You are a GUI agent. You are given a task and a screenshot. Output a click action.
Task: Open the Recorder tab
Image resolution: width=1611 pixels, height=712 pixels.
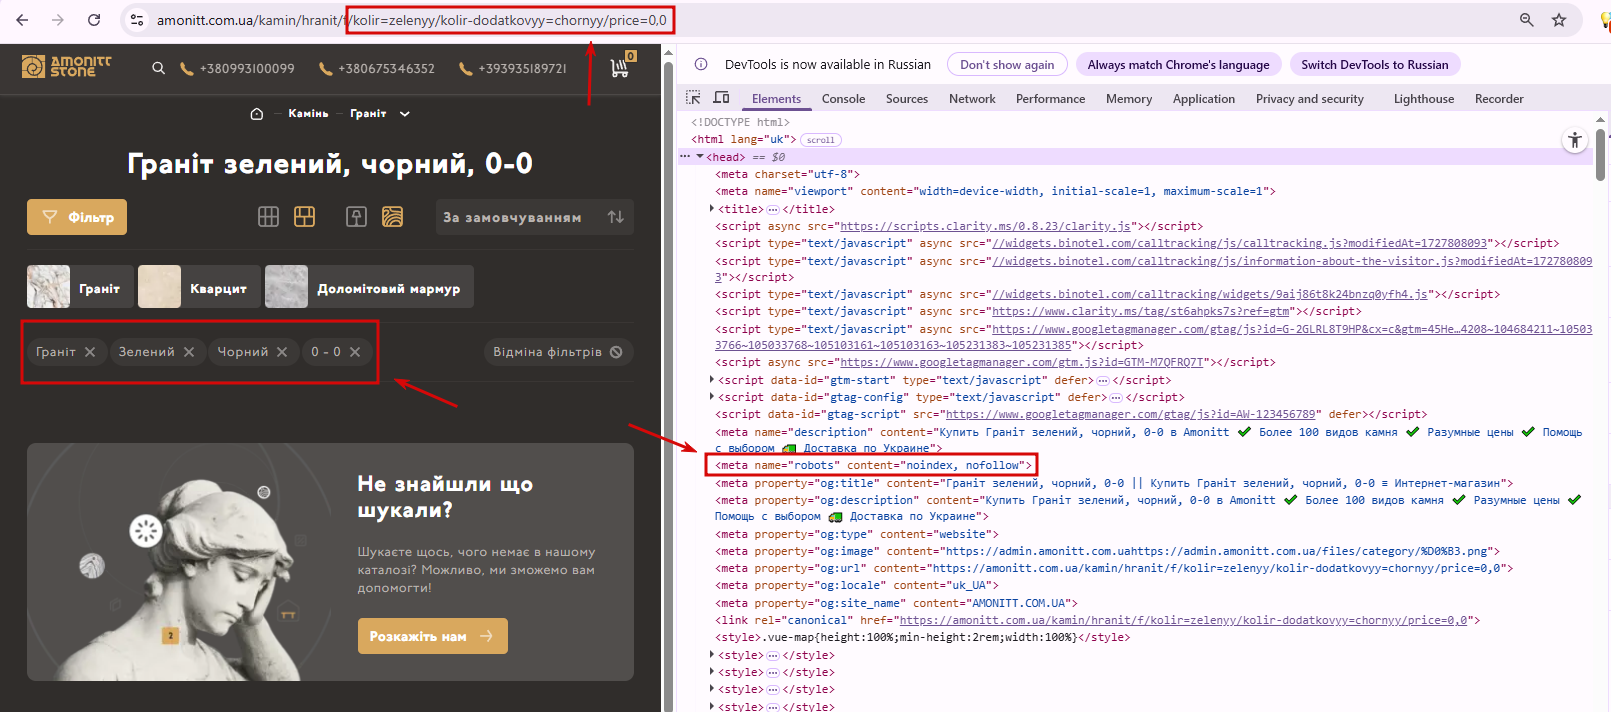pyautogui.click(x=1499, y=98)
